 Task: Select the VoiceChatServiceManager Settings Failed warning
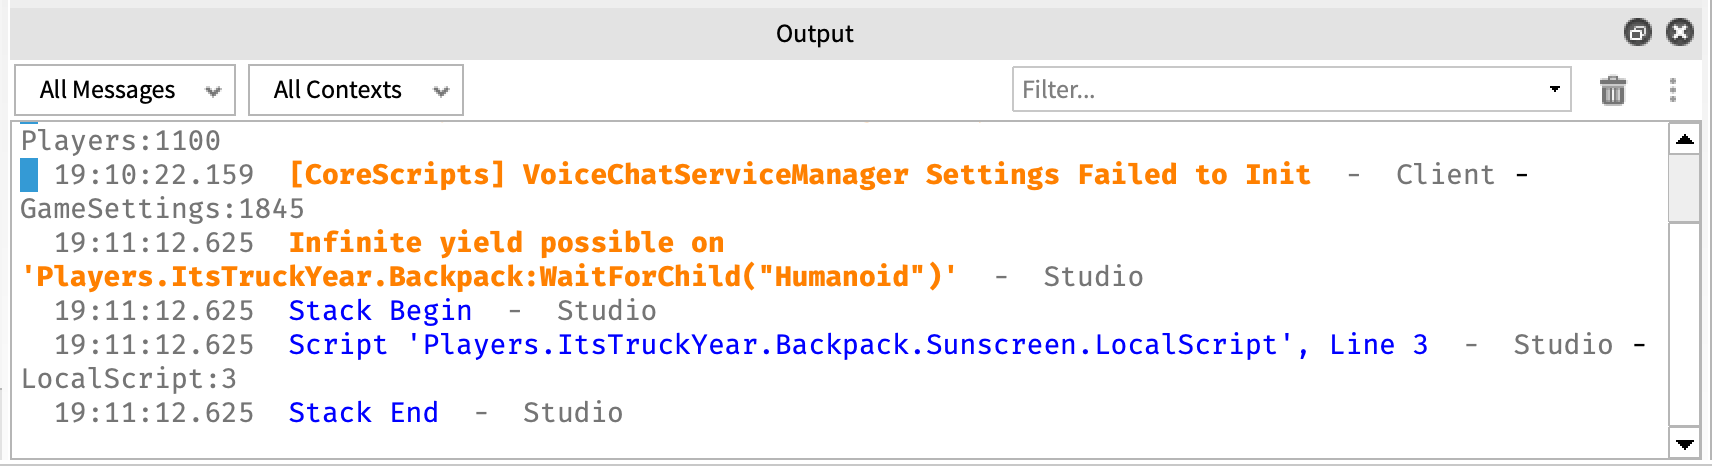tap(800, 175)
